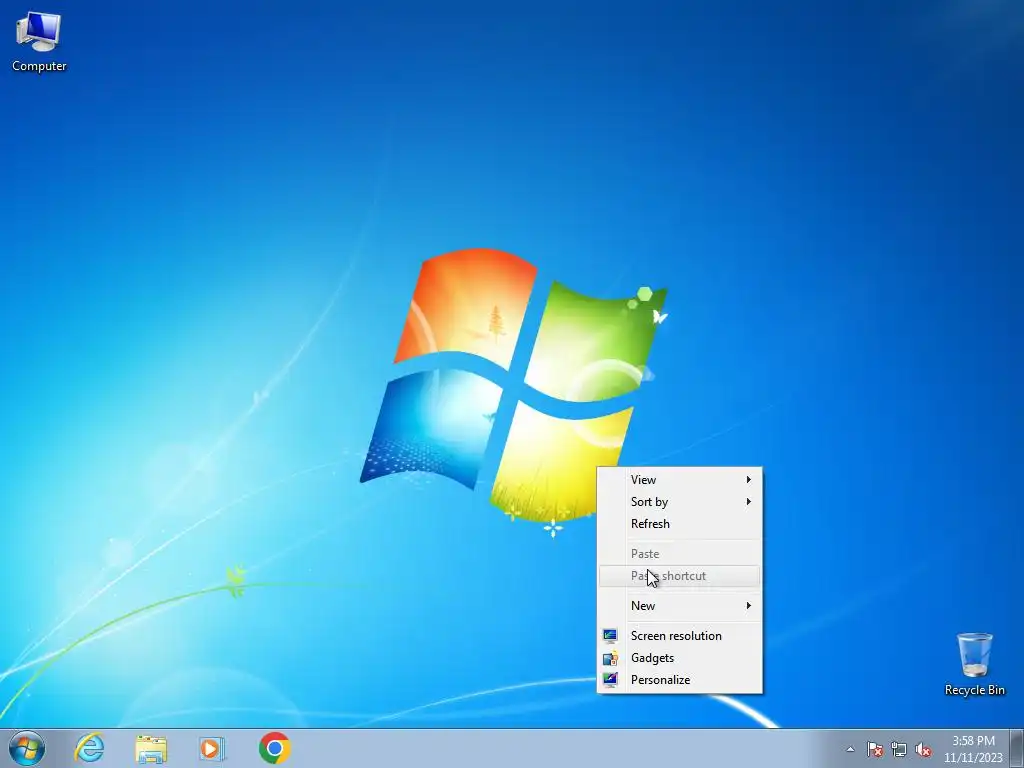This screenshot has height=768, width=1024.
Task: Click the Computer icon label text
Action: (39, 66)
